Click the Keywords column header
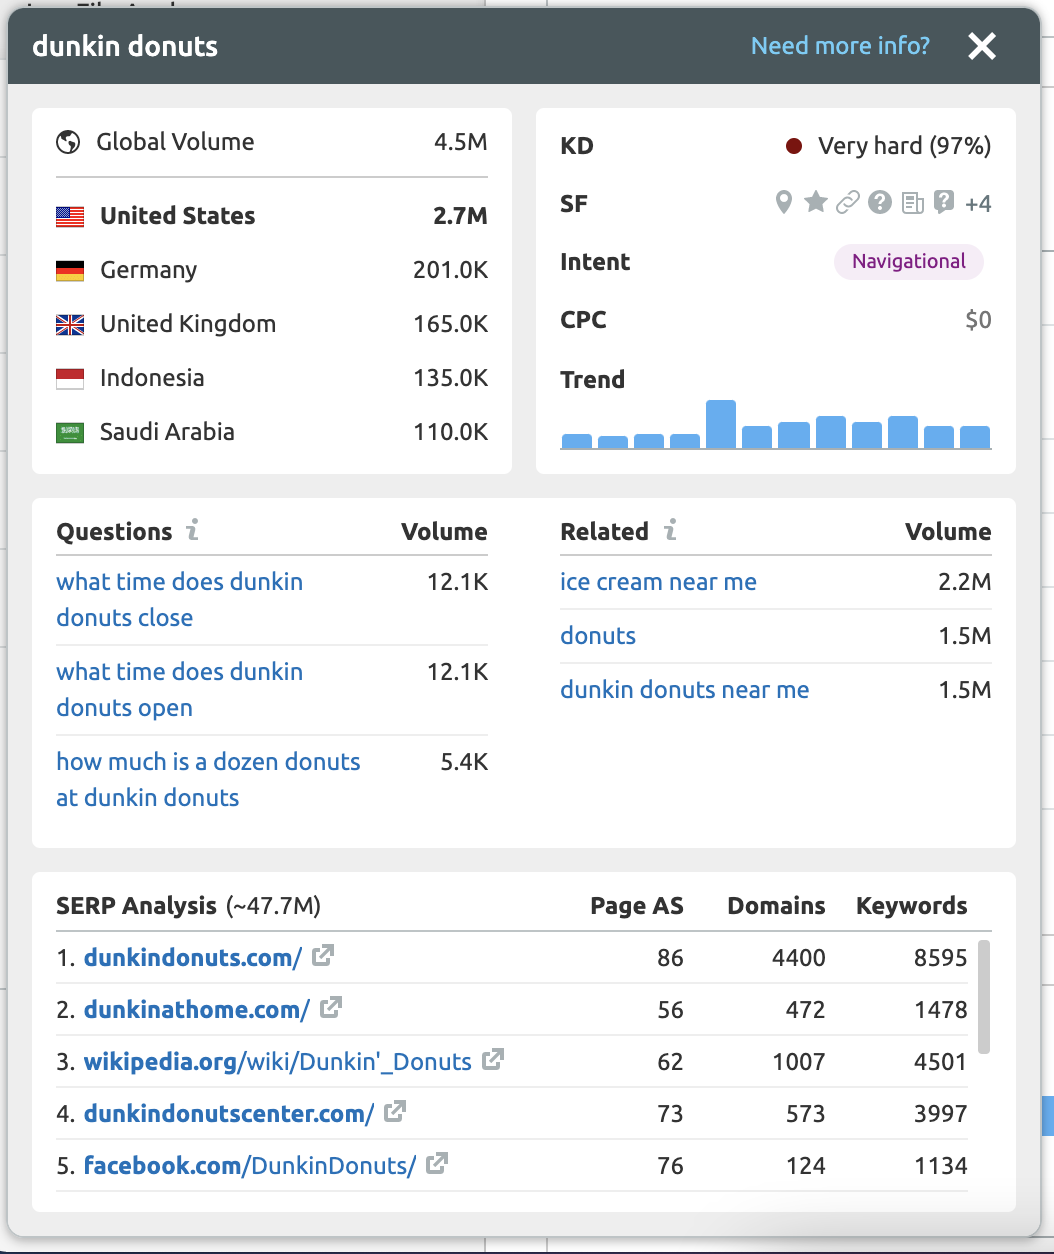Screen dimensions: 1054x1254 (912, 906)
